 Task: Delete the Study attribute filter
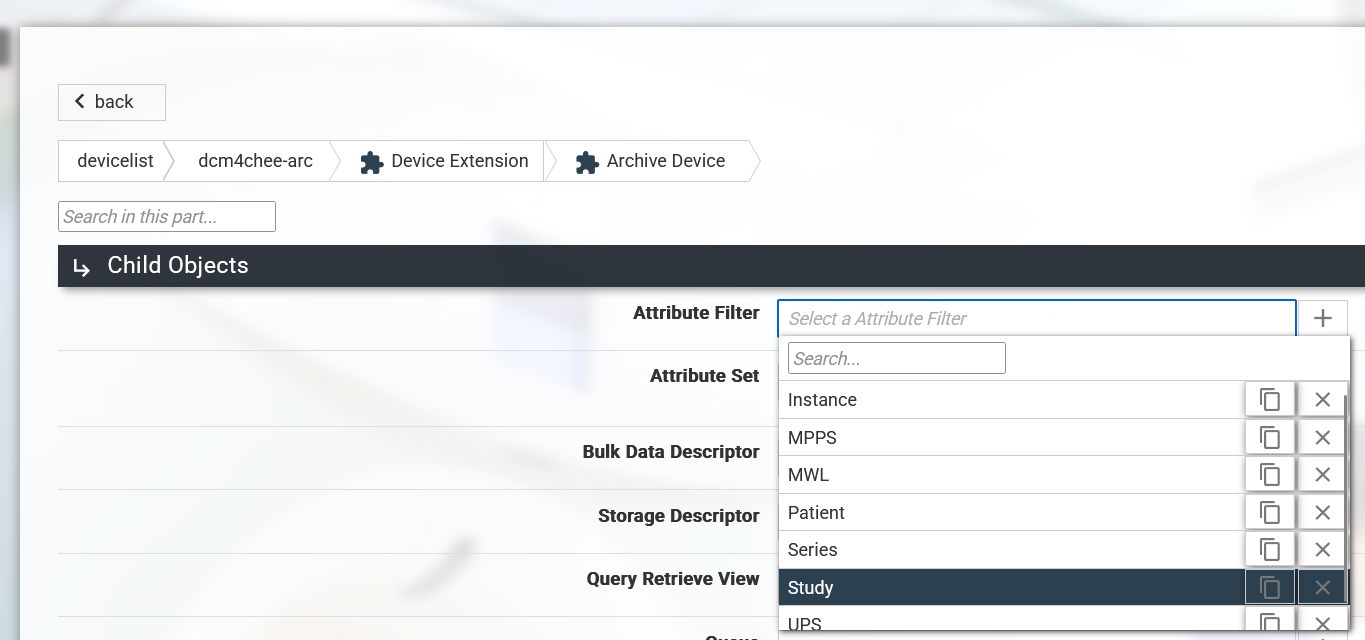coord(1322,588)
